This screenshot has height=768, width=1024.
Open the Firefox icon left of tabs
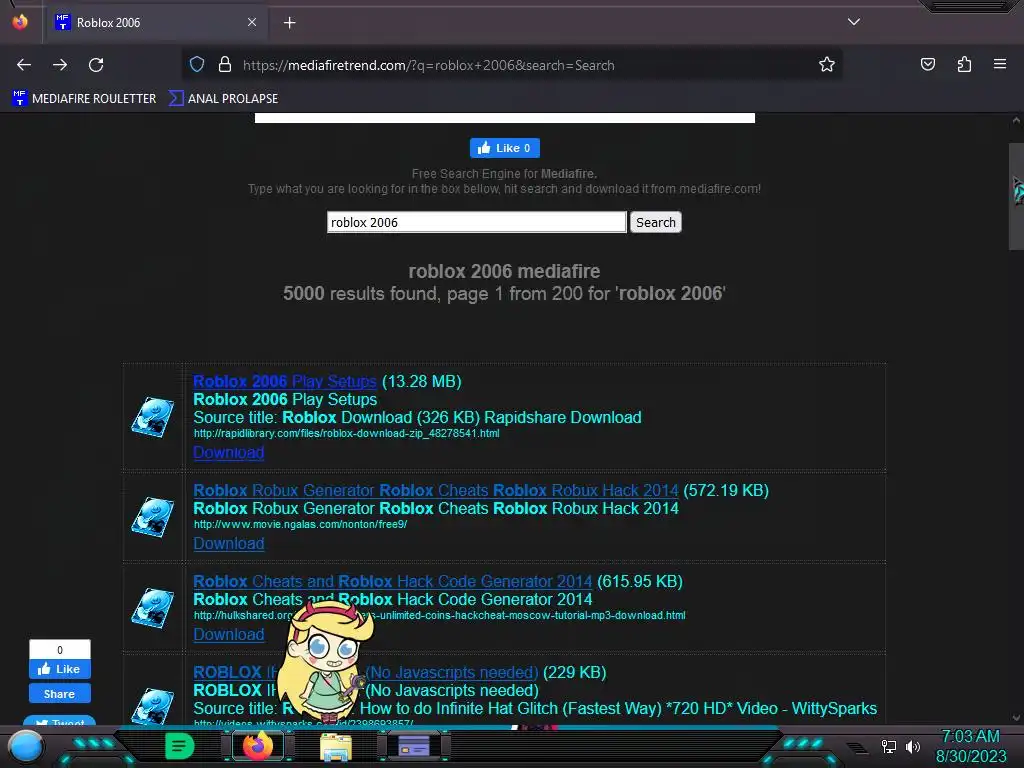[x=20, y=22]
